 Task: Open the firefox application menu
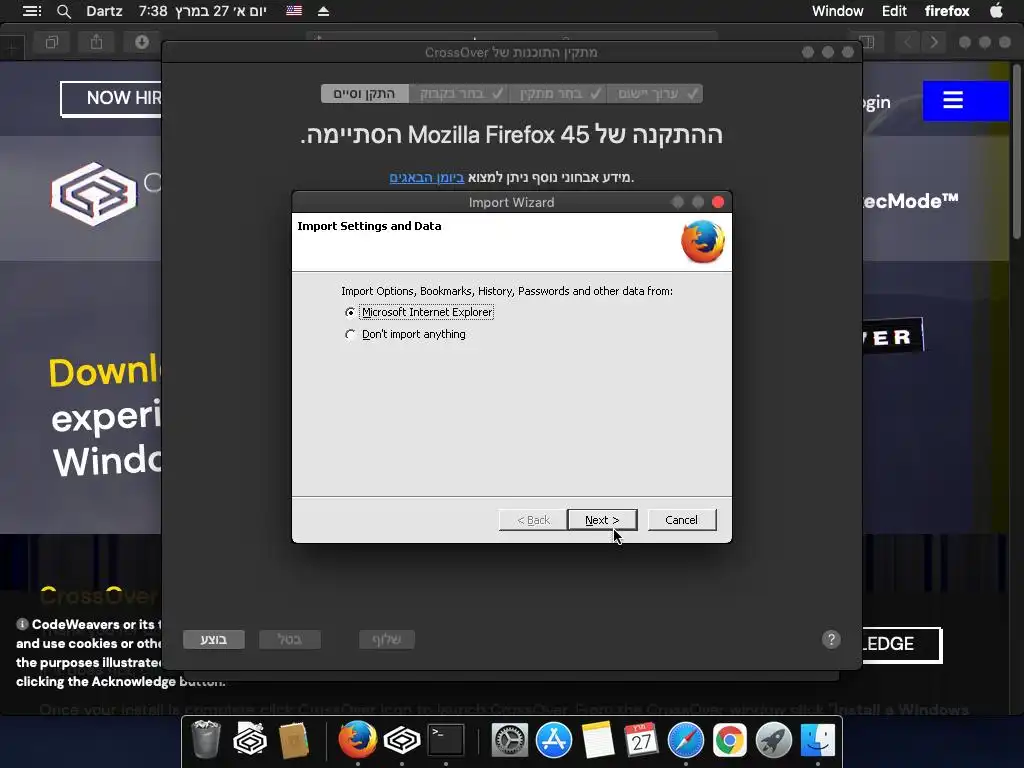[947, 11]
